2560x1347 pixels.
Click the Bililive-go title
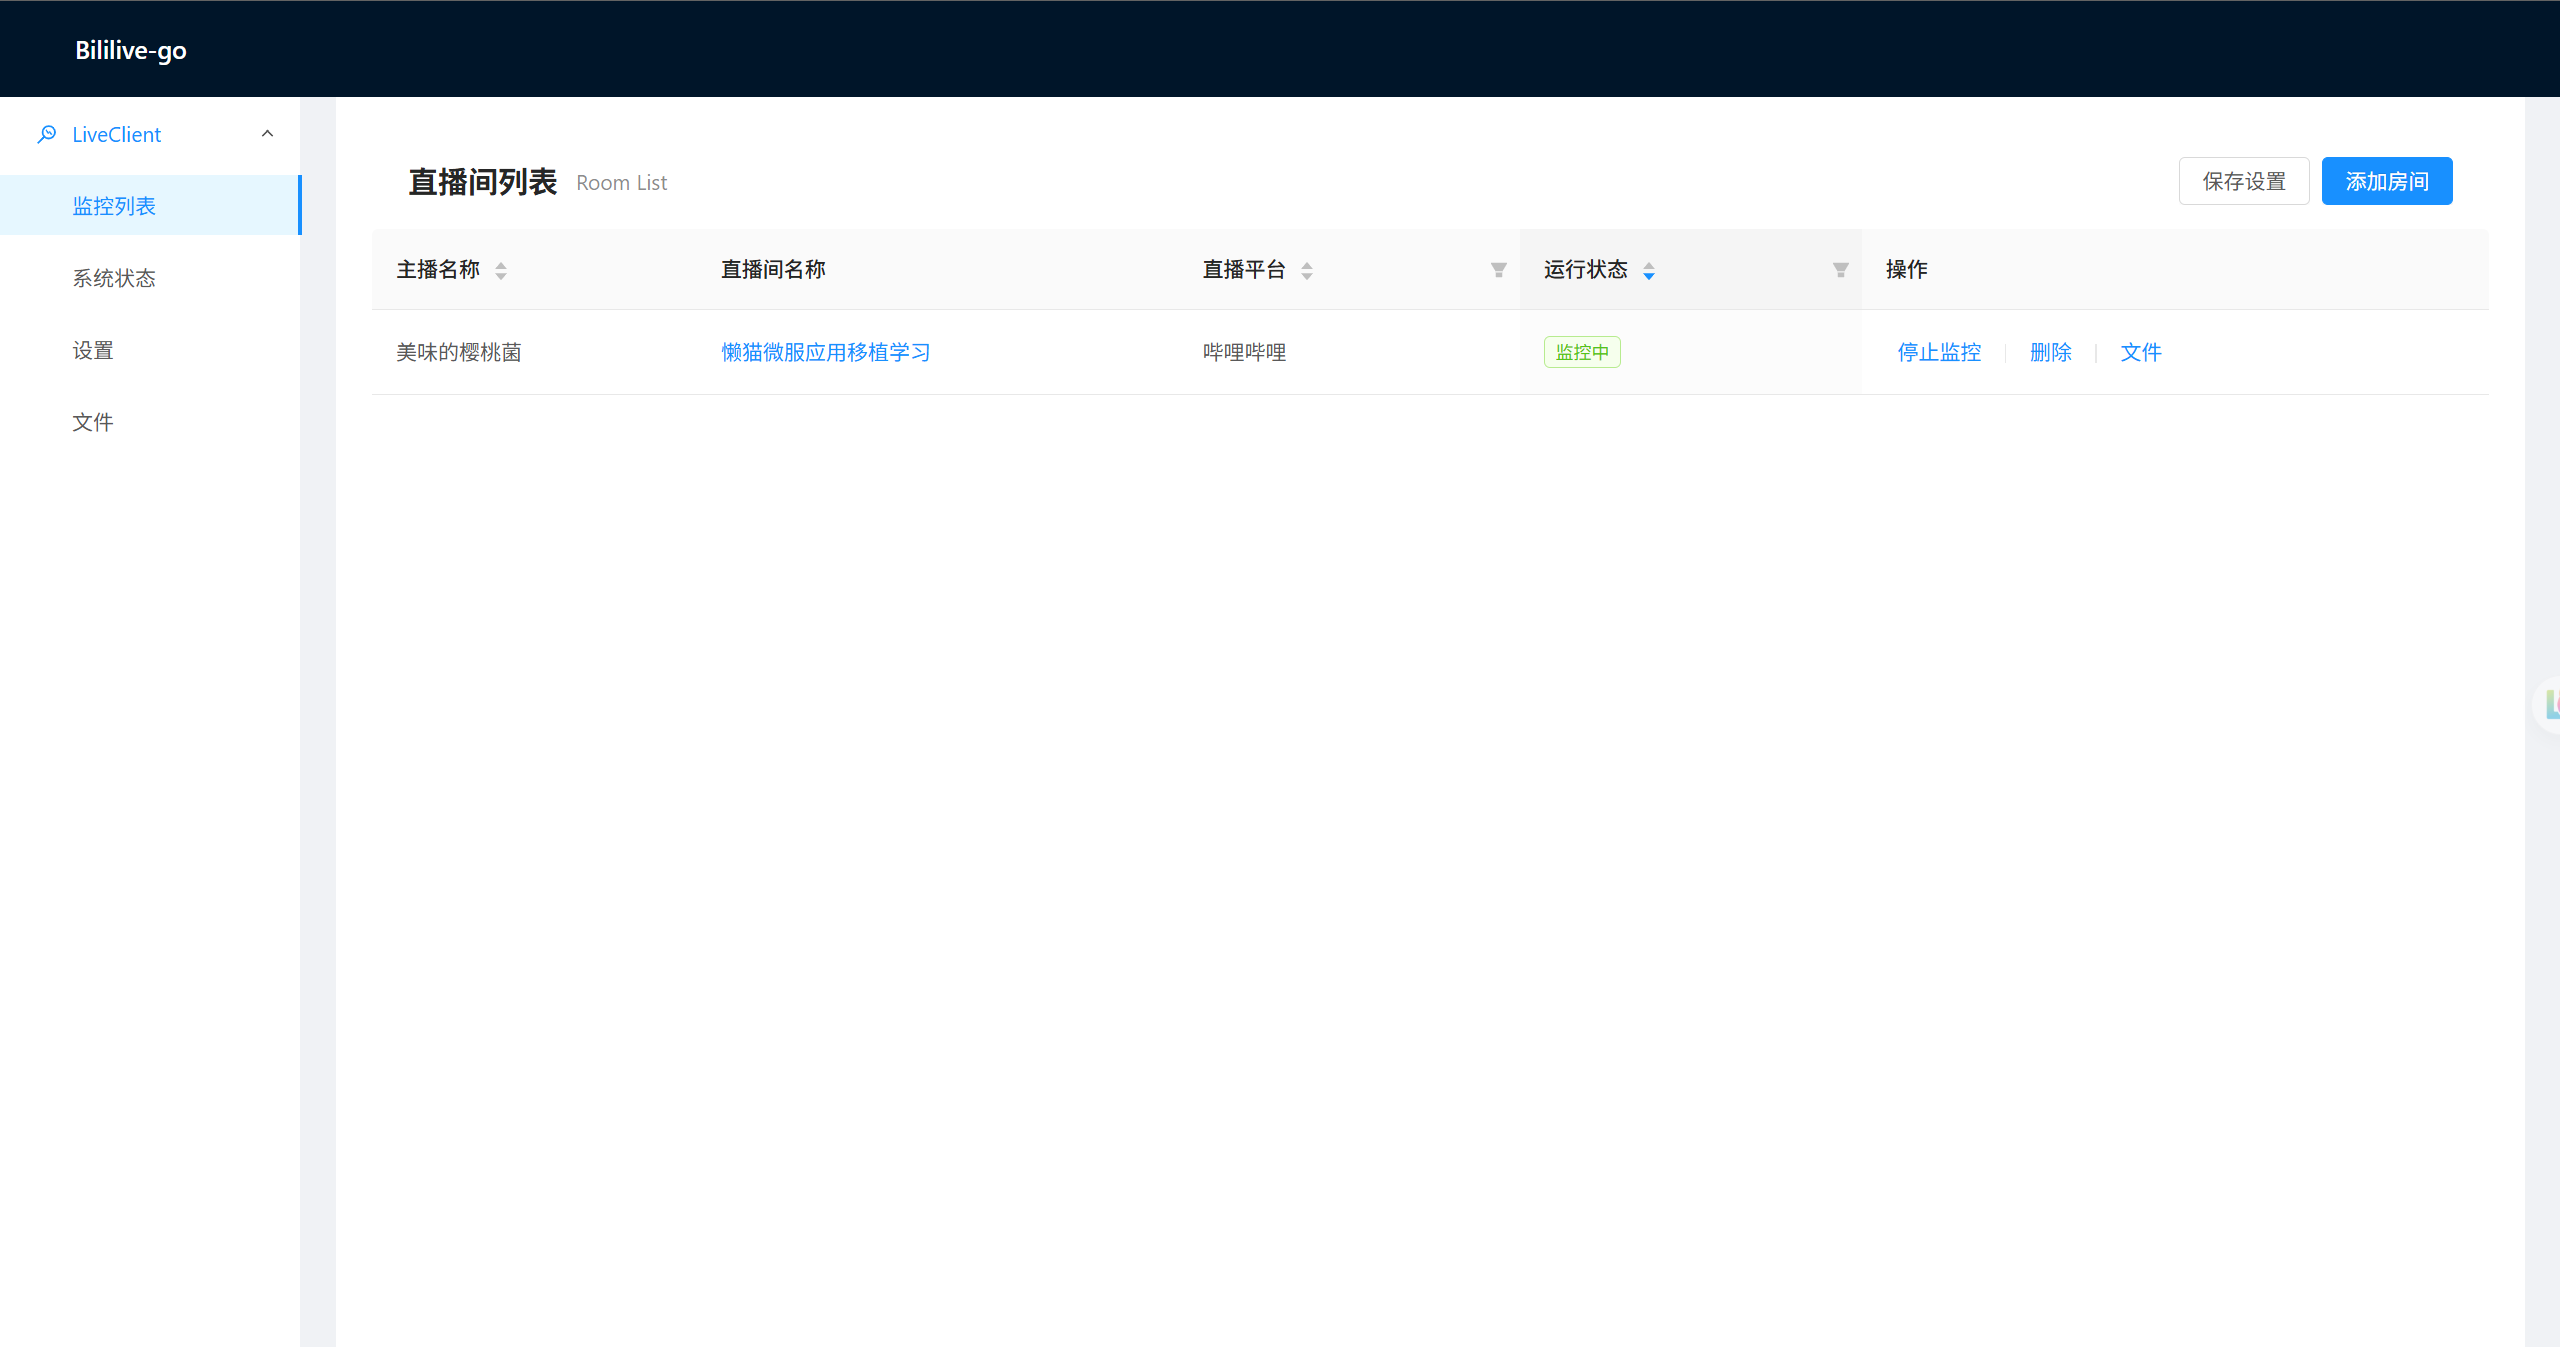(131, 50)
